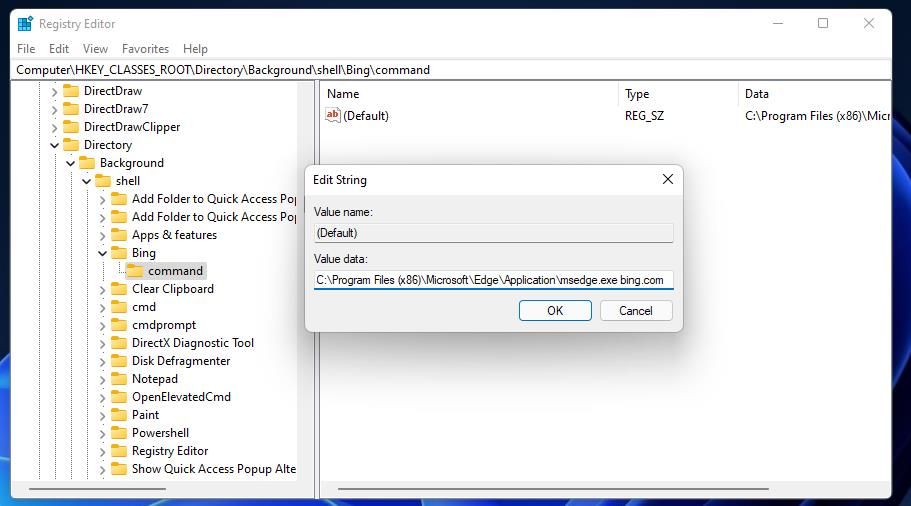Open the Favorites menu
This screenshot has width=911, height=506.
pyautogui.click(x=145, y=49)
